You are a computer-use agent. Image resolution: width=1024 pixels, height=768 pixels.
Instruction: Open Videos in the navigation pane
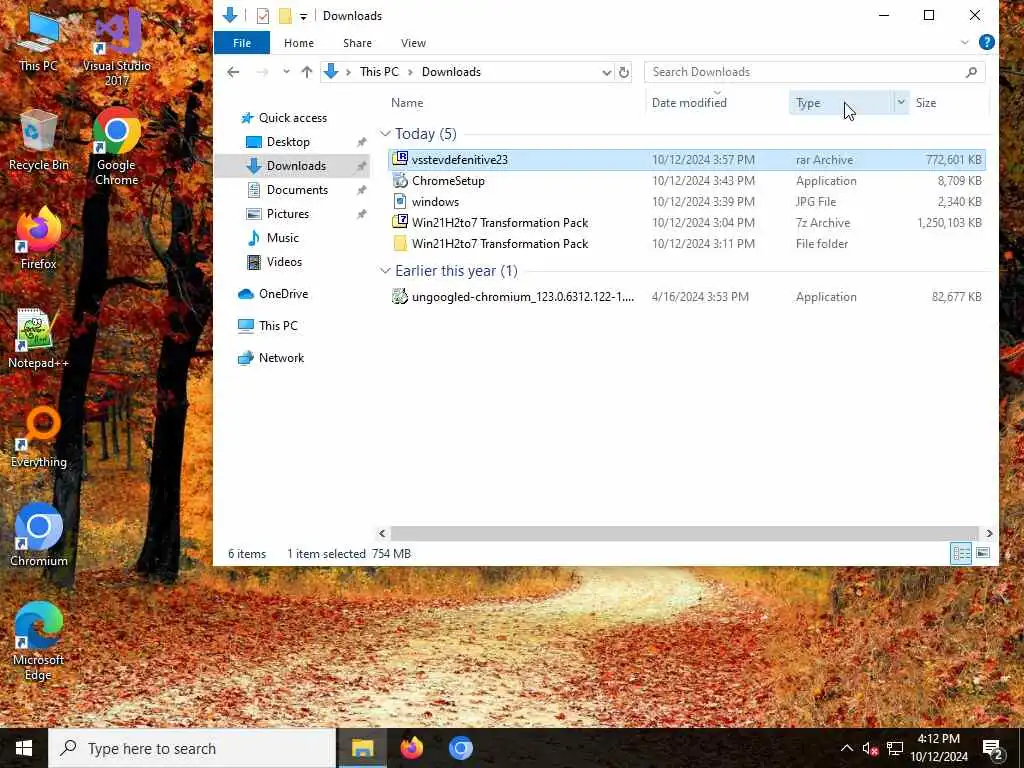pyautogui.click(x=284, y=262)
